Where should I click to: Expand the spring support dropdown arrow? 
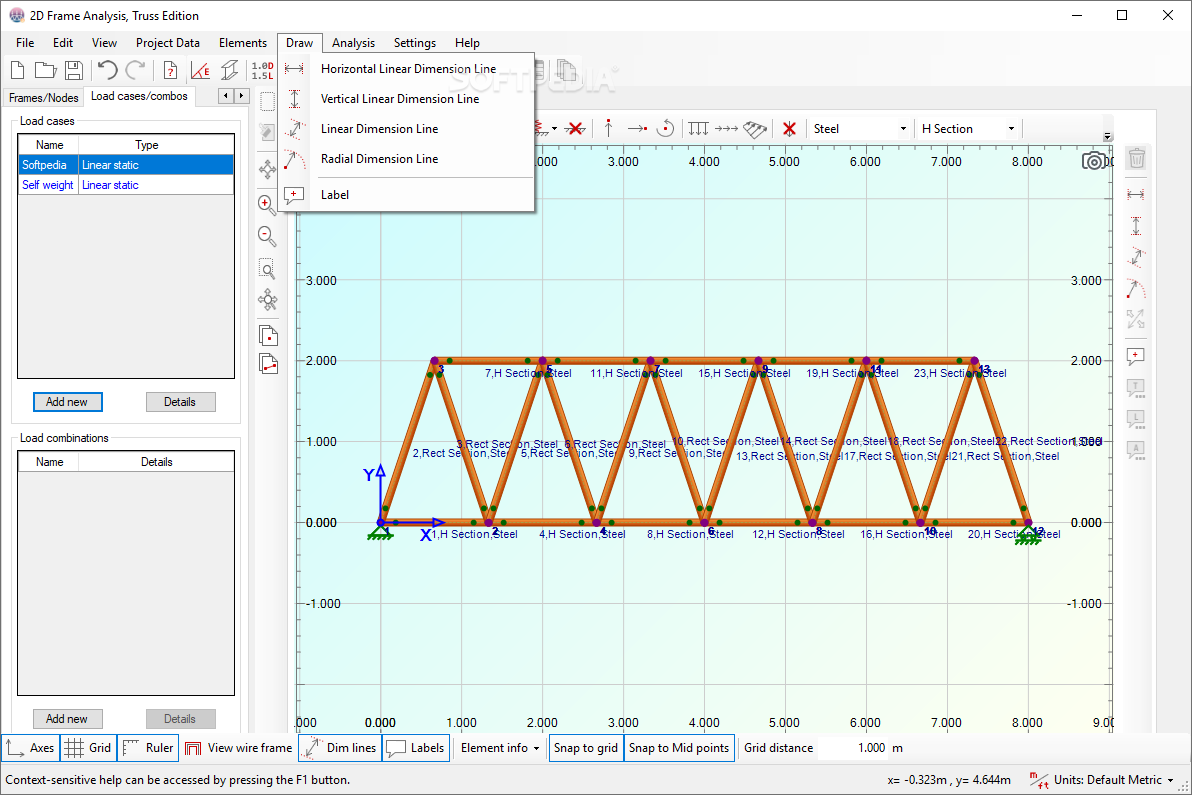(554, 129)
